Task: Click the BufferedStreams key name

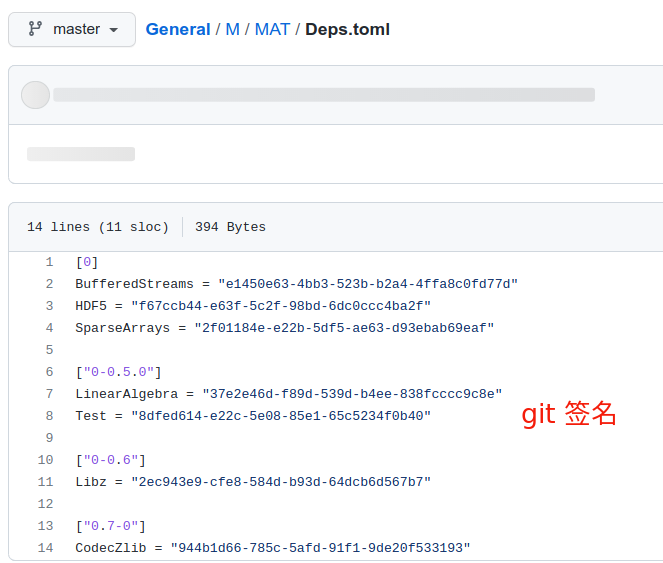Action: 134,284
